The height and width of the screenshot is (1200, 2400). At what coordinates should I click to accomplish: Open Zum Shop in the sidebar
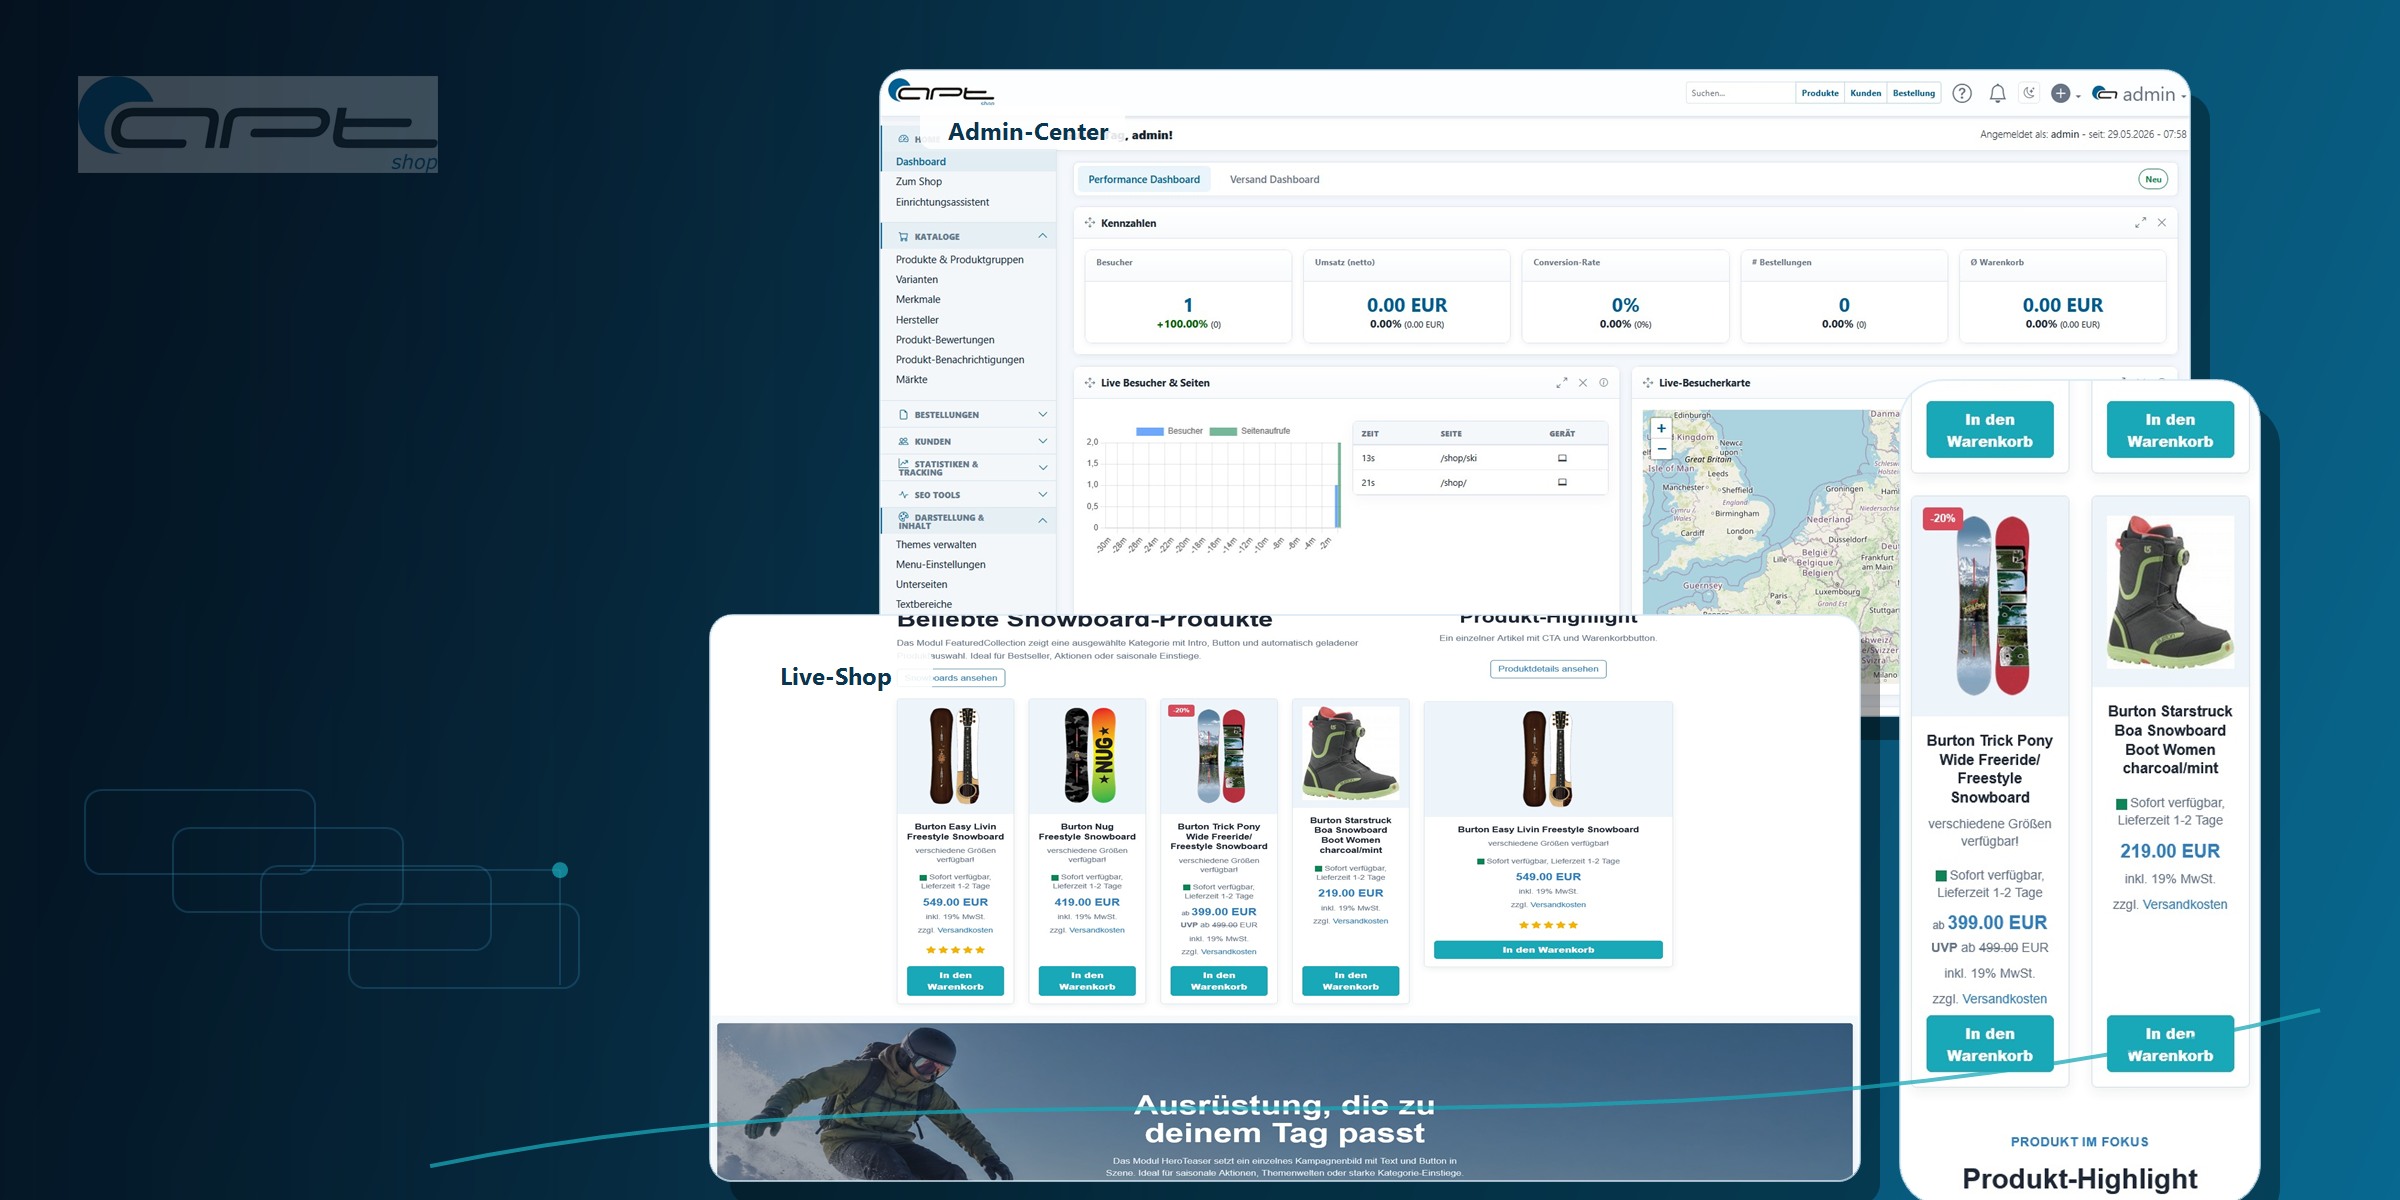click(919, 182)
